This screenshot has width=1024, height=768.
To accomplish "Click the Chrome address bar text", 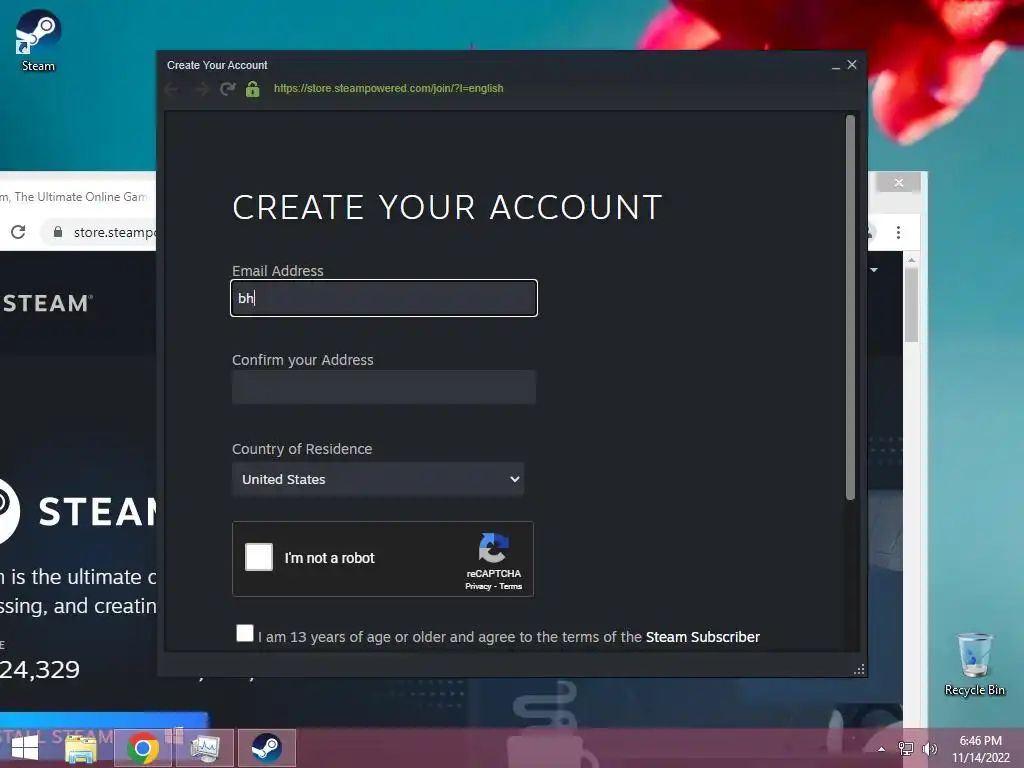I will pyautogui.click(x=114, y=232).
